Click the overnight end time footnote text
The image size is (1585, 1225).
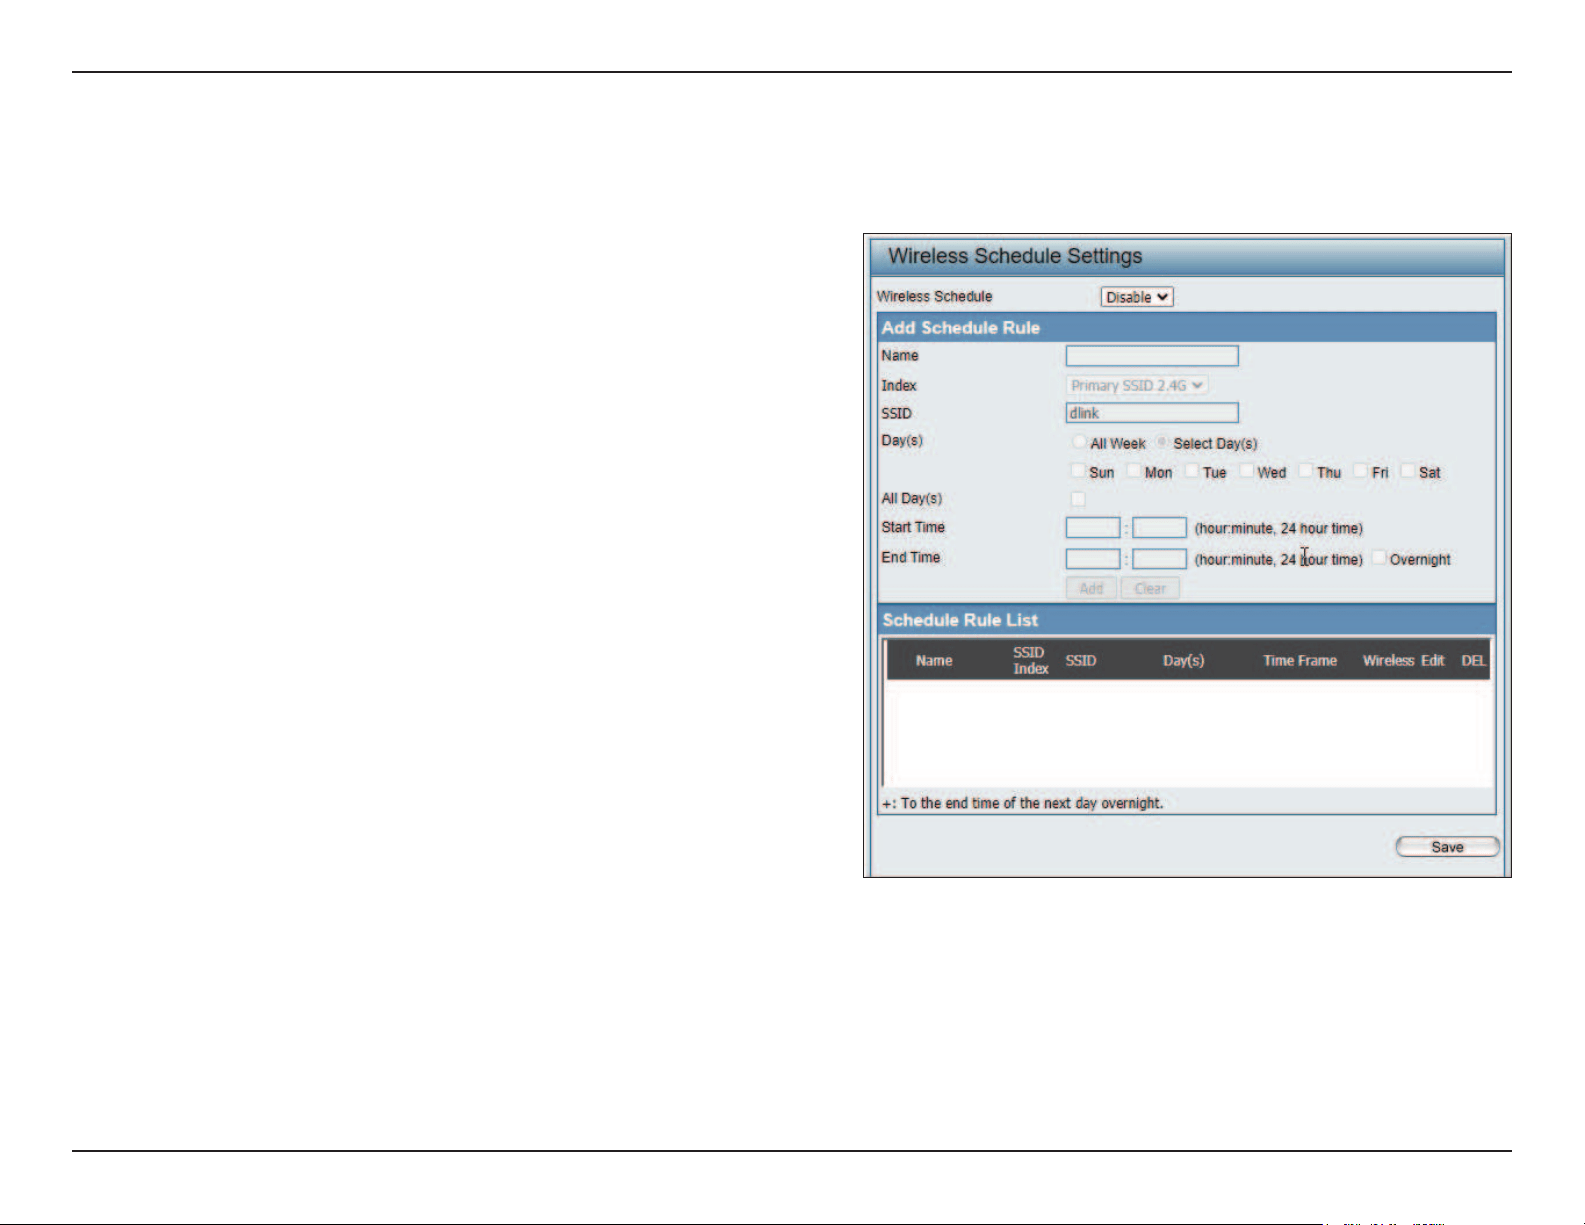pos(1022,803)
